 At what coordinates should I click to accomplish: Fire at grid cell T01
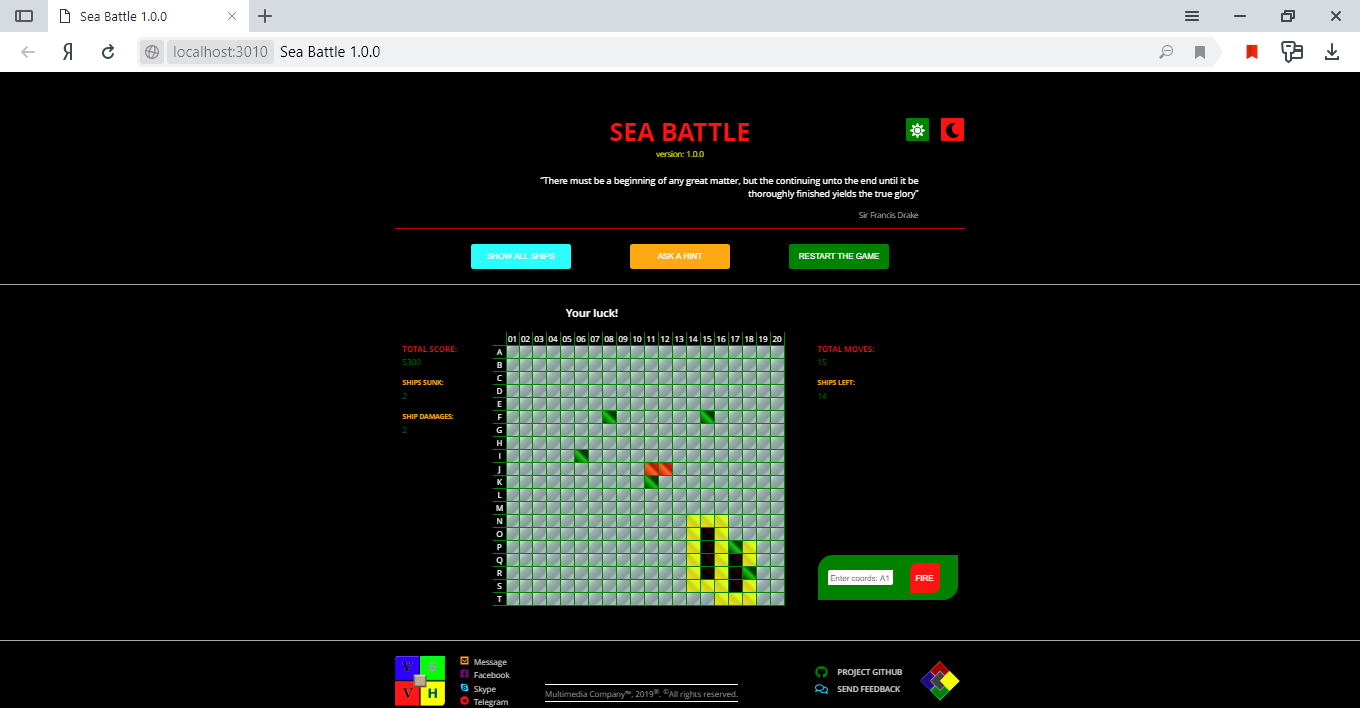[512, 599]
